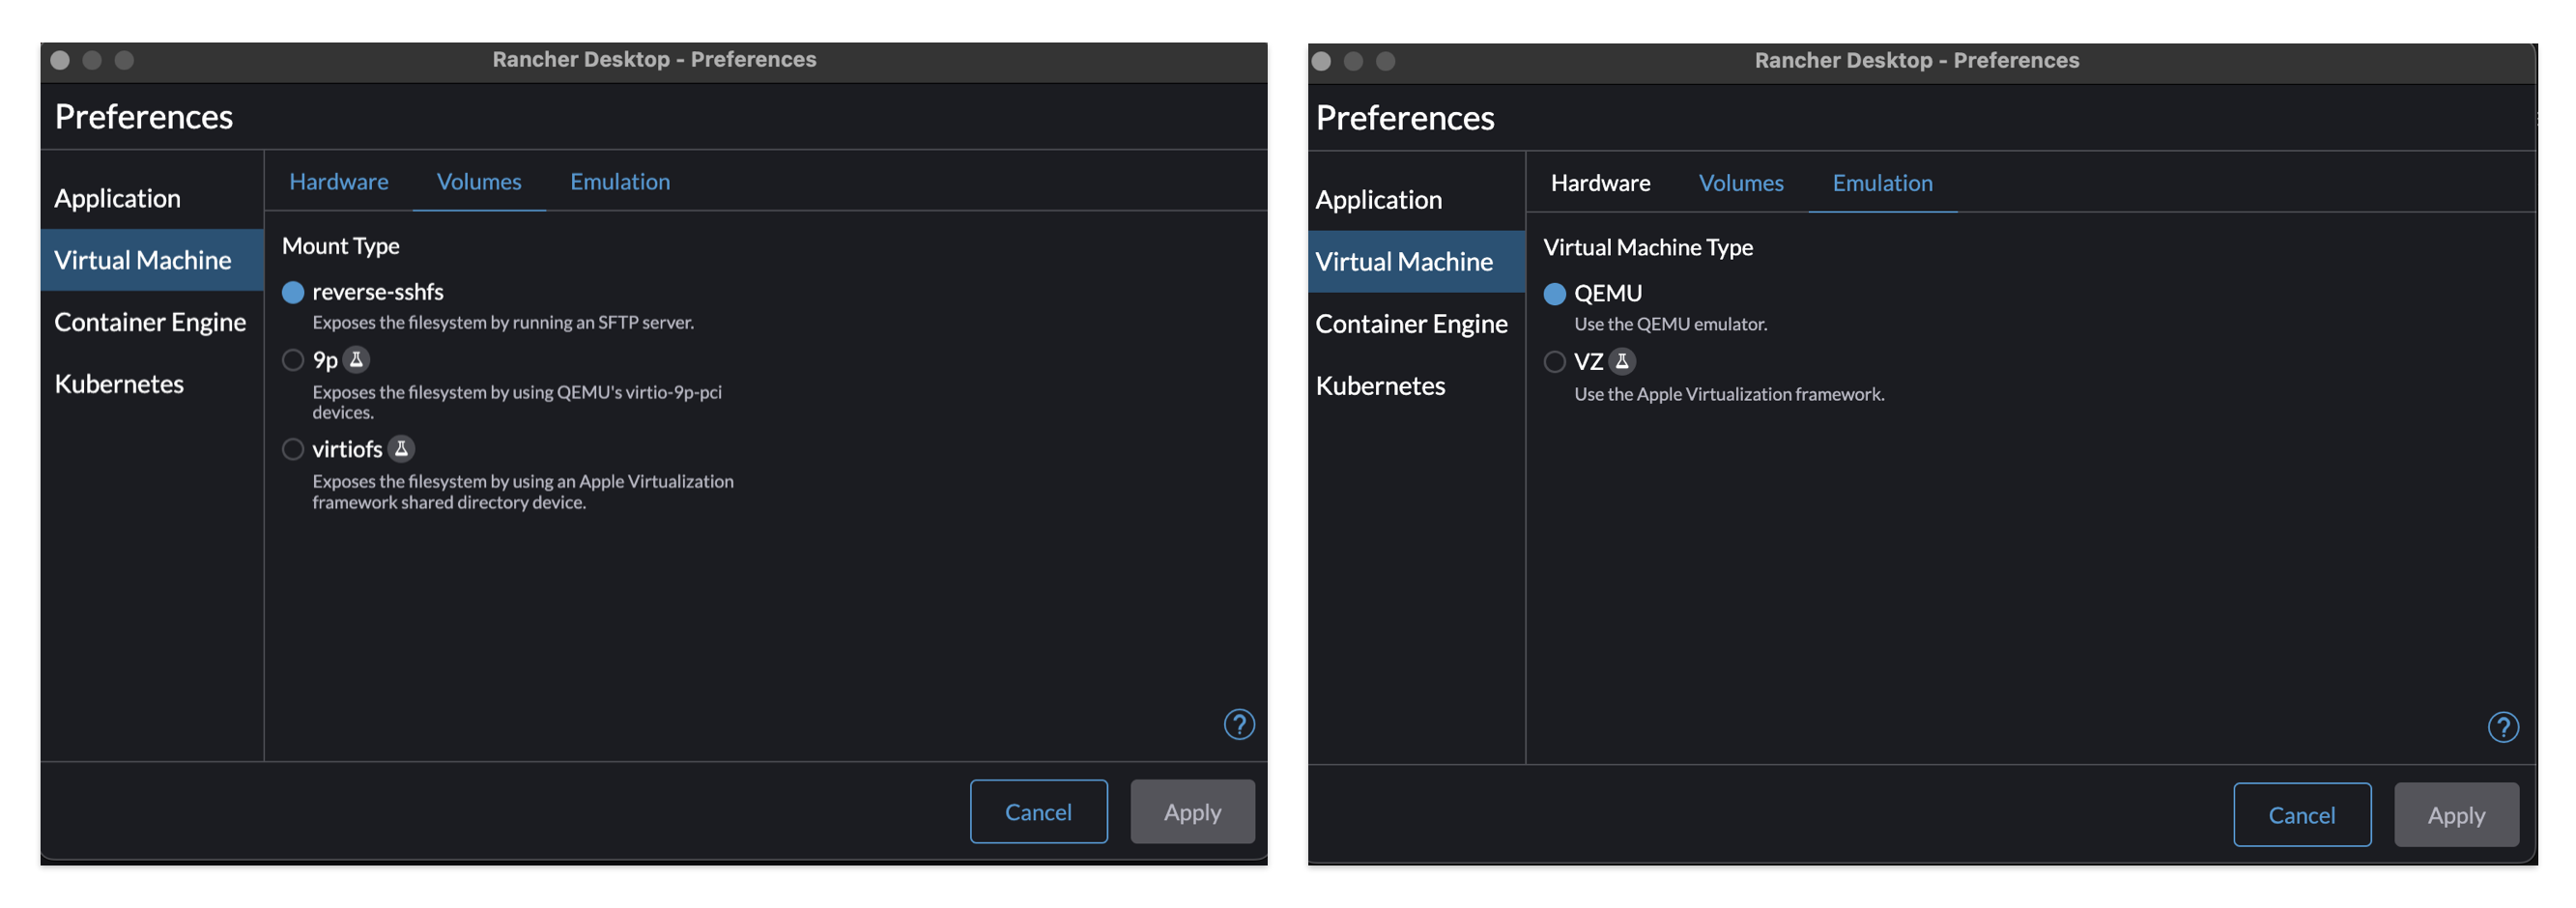Open Container Engine settings from the sidebar
This screenshot has width=2576, height=908.
[151, 321]
